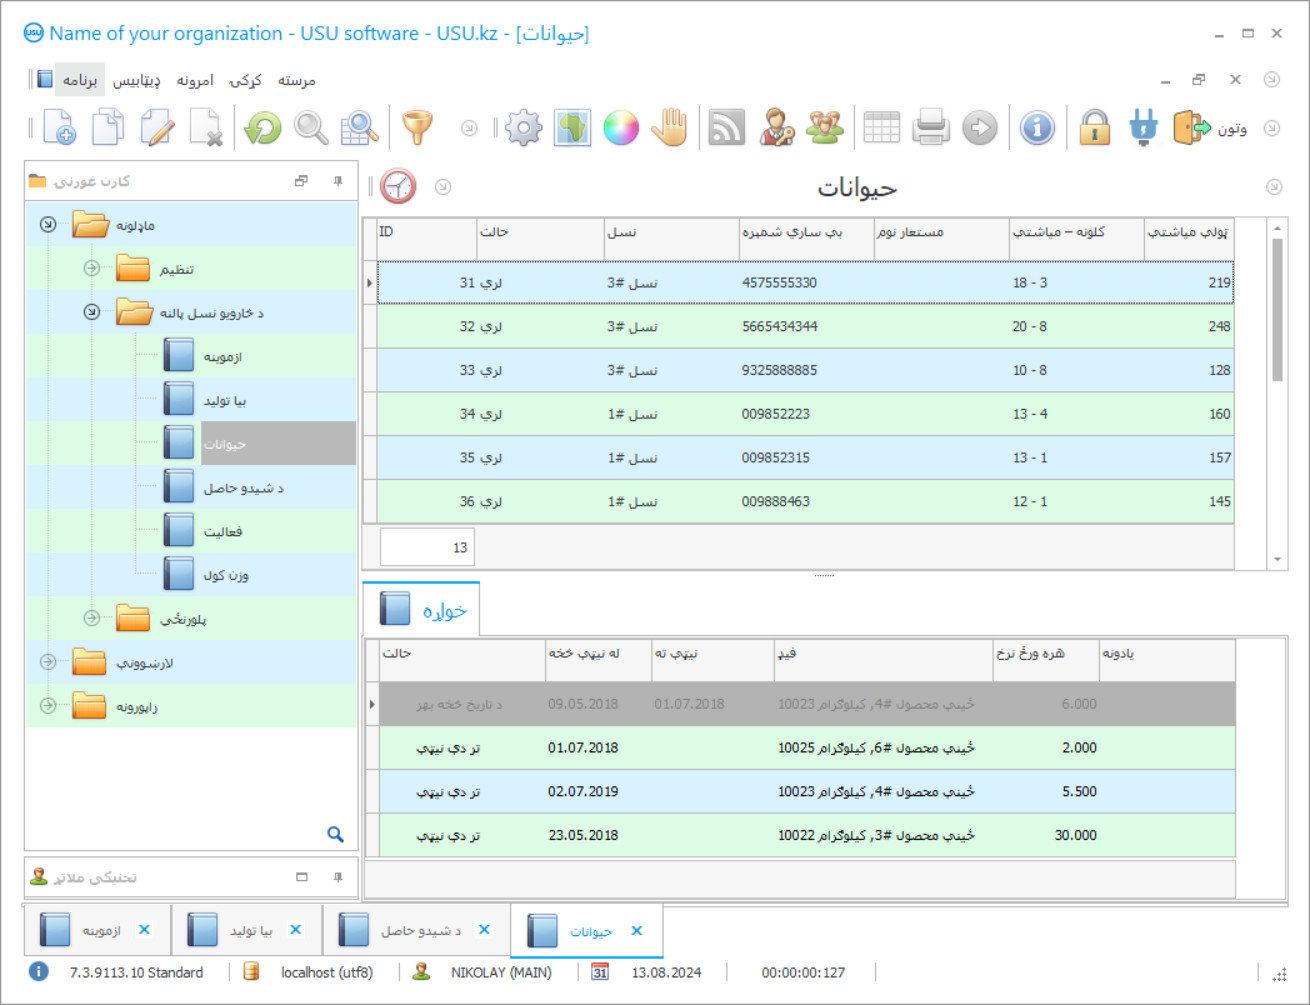
Task: Open the color wheel picker
Action: (x=621, y=128)
